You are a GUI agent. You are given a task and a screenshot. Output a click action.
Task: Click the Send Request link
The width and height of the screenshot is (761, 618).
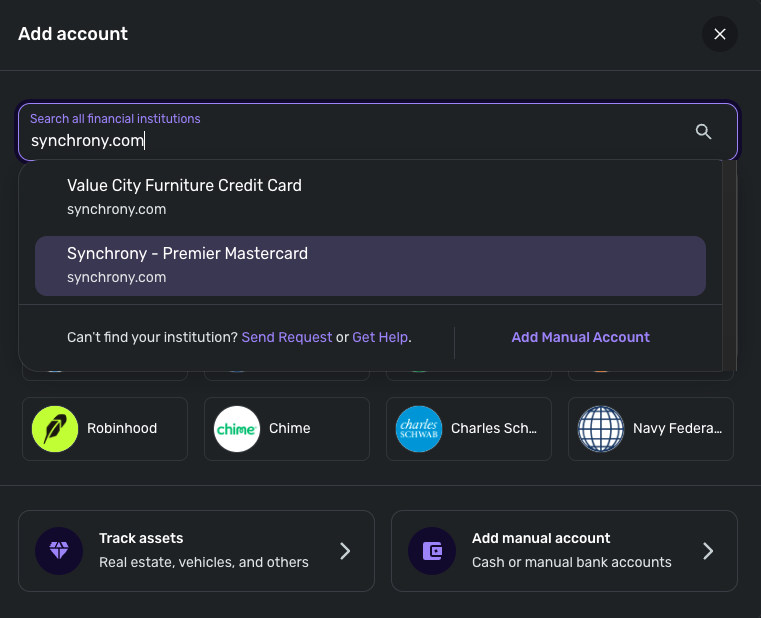[287, 338]
